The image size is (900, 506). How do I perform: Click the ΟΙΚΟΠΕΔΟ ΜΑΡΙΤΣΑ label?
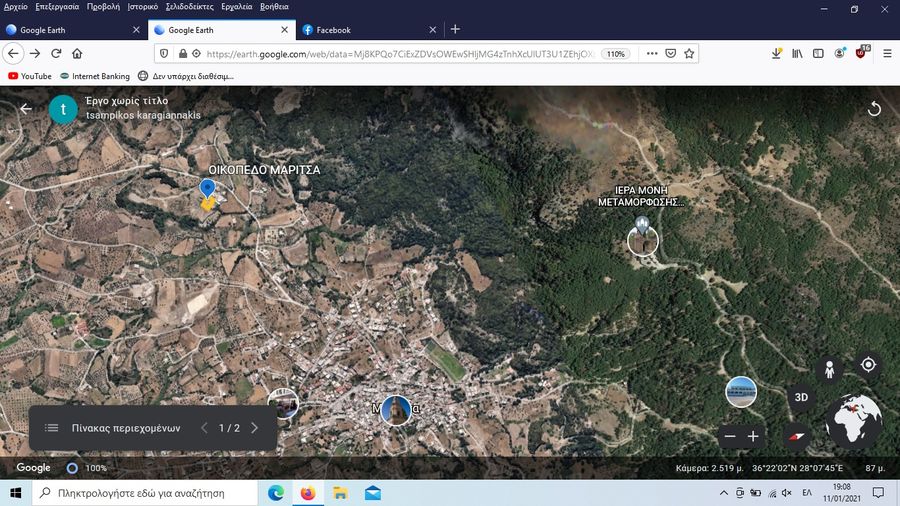point(264,170)
